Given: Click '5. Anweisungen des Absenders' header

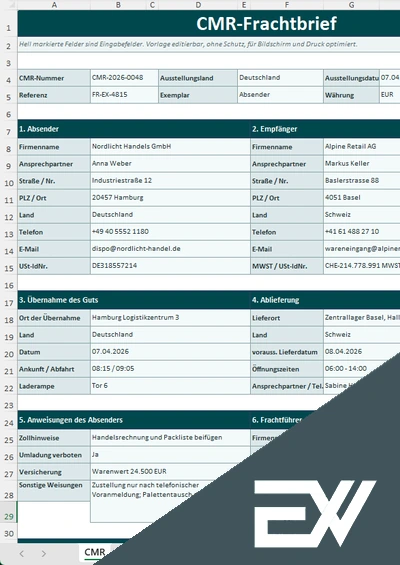Looking at the screenshot, I should 134,420.
